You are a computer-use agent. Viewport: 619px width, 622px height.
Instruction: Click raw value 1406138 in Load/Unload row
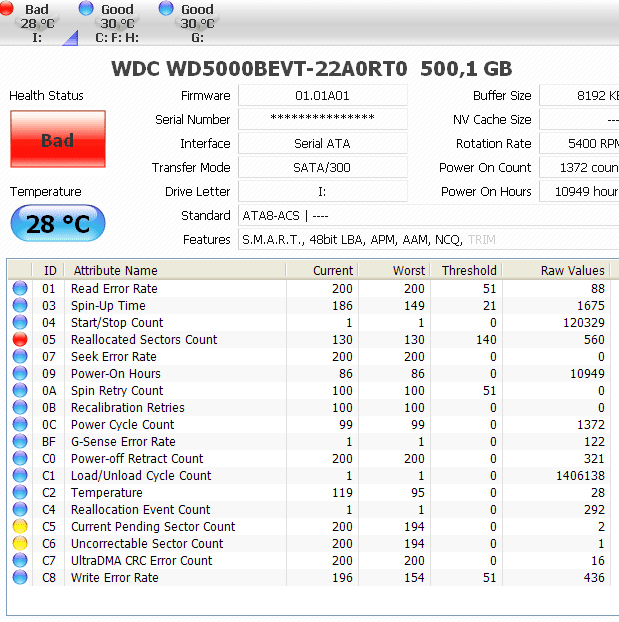(x=580, y=476)
